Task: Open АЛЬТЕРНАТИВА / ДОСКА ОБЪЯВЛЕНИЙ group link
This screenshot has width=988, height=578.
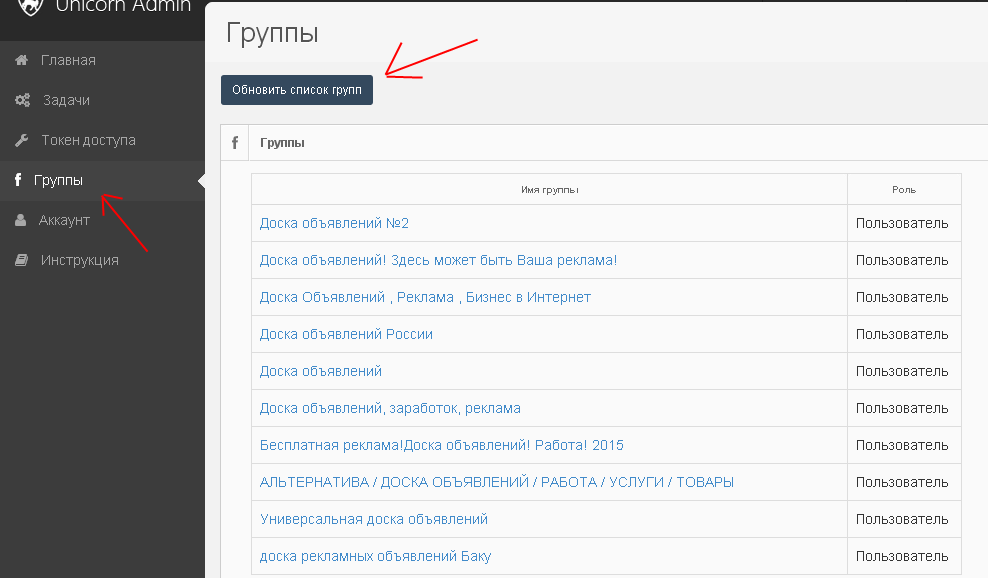Action: pyautogui.click(x=496, y=482)
